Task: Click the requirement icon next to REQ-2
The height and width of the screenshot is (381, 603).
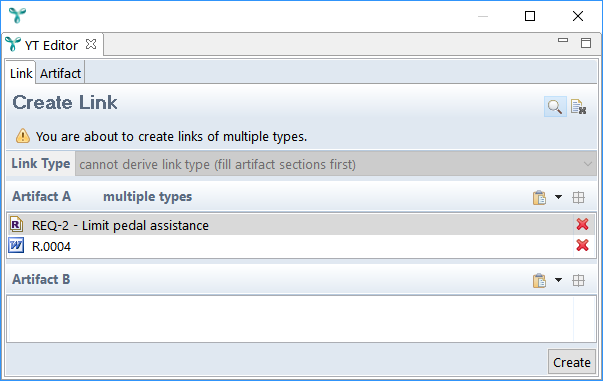Action: (16, 224)
